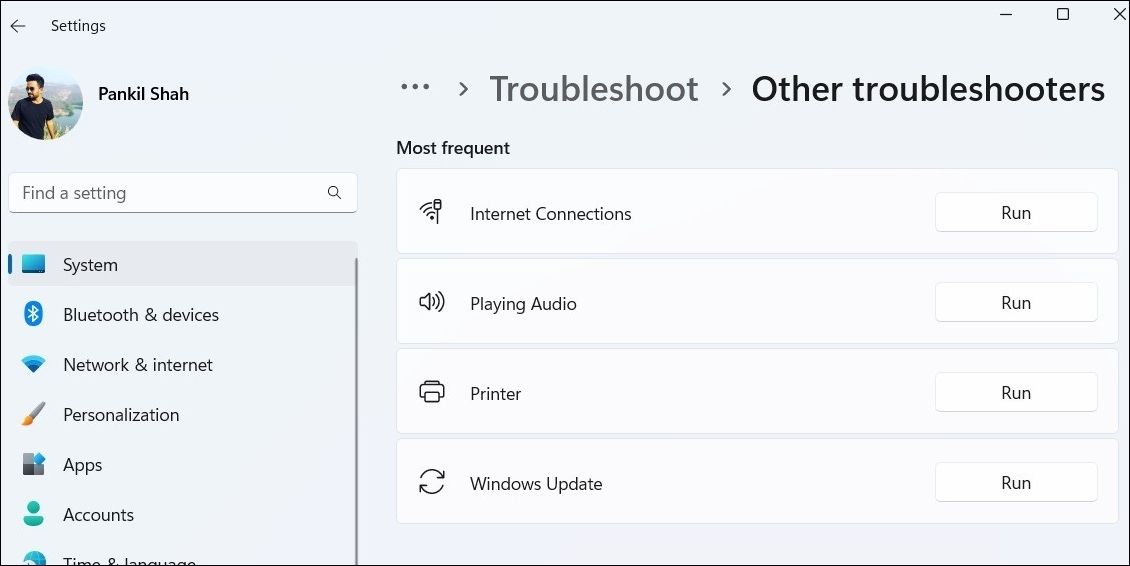1130x566 pixels.
Task: Run the Windows Update troubleshooter
Action: pos(1016,483)
